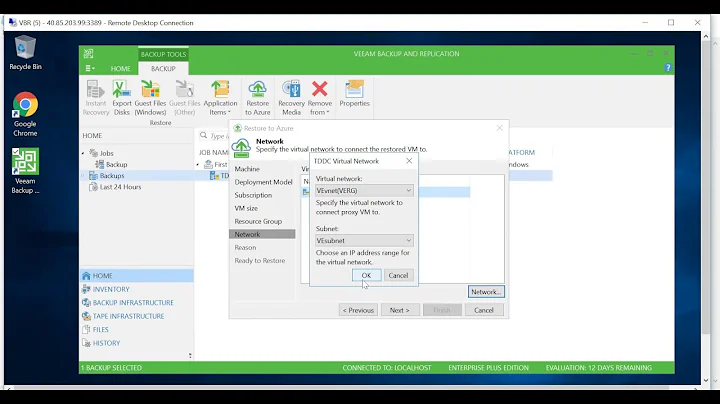The image size is (720, 404).
Task: Click '1 BACKUP SELECTED' status text
Action: tap(111, 368)
